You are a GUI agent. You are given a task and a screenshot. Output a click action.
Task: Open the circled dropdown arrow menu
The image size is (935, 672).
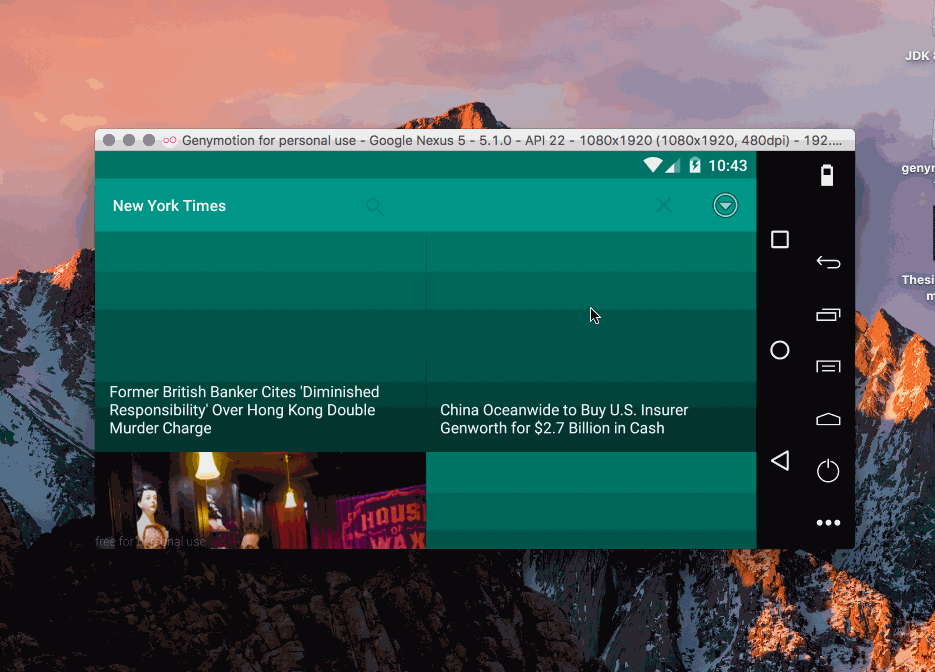click(x=725, y=206)
